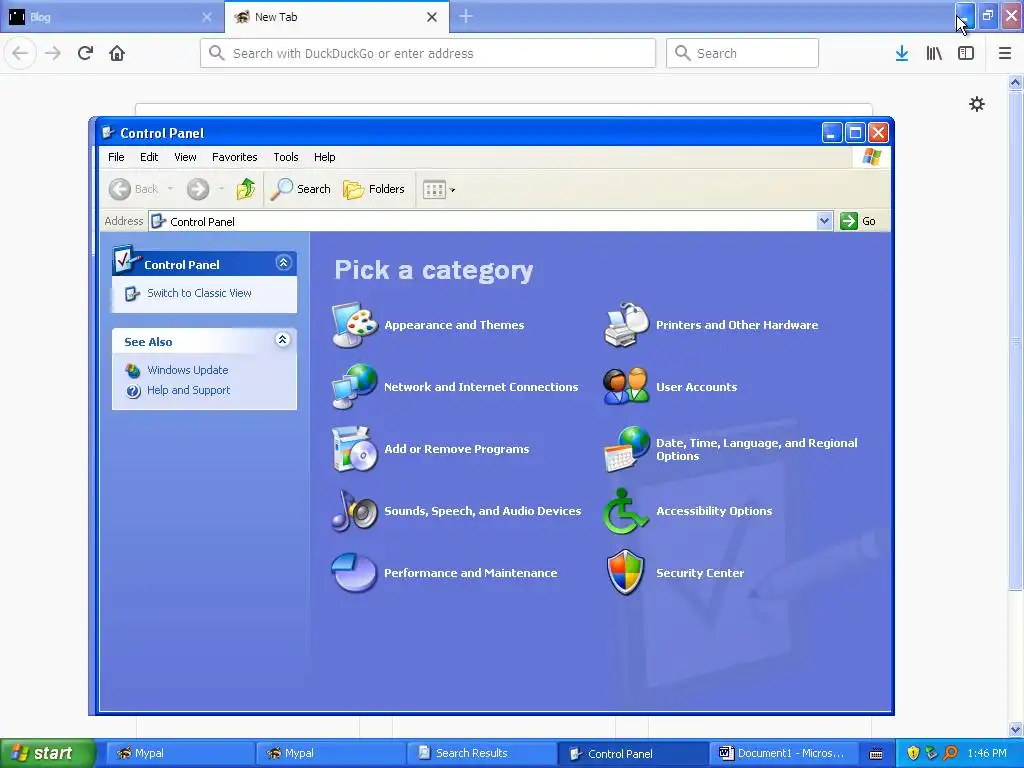
Task: Click the browser vertical scrollbar down arrow
Action: (x=1016, y=729)
